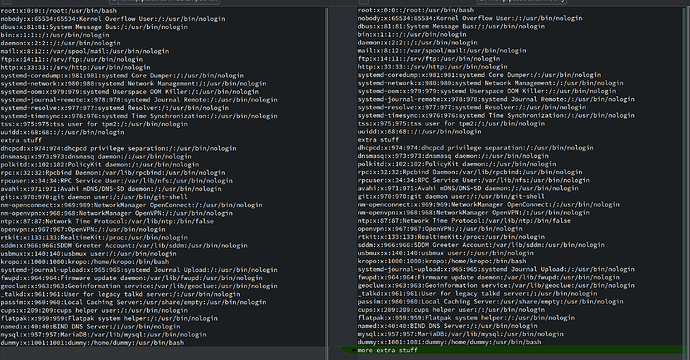Click the 'root:x:0:0' line in right pane

416,10
